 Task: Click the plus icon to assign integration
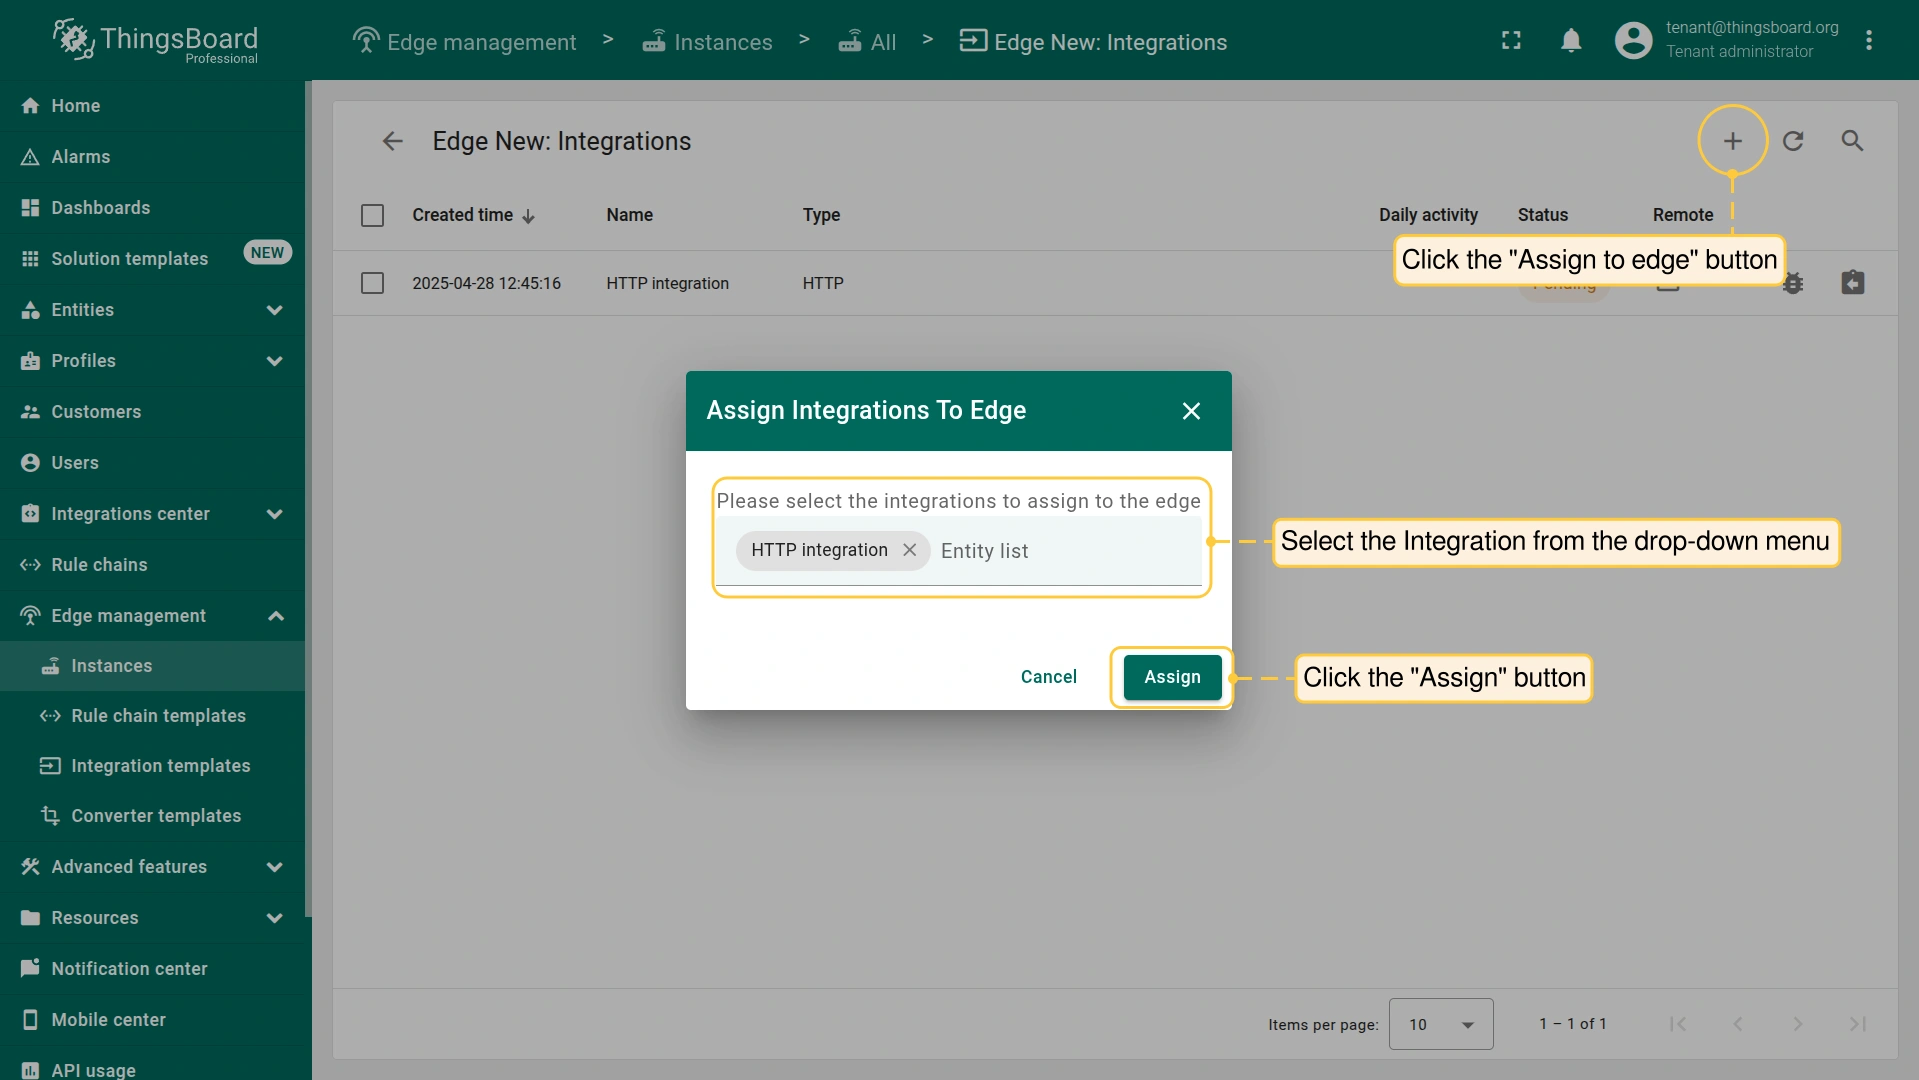coord(1732,141)
